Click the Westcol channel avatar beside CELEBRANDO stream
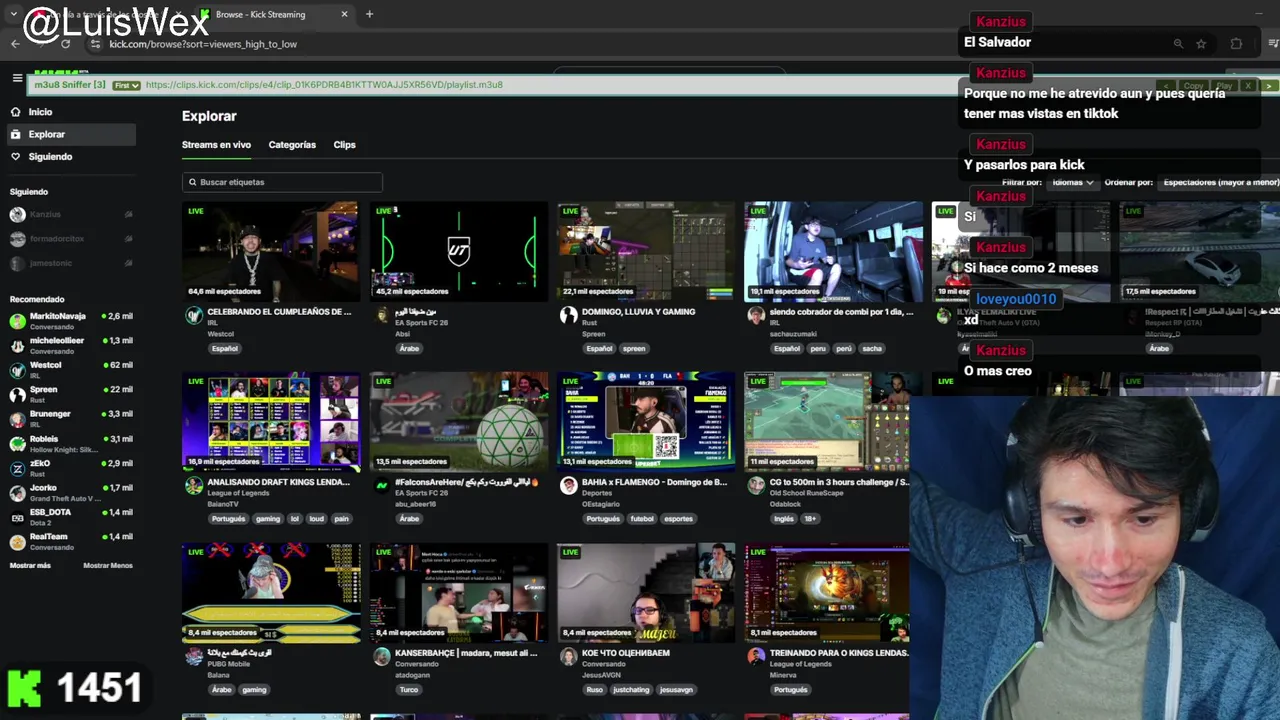This screenshot has height=720, width=1280. click(194, 316)
